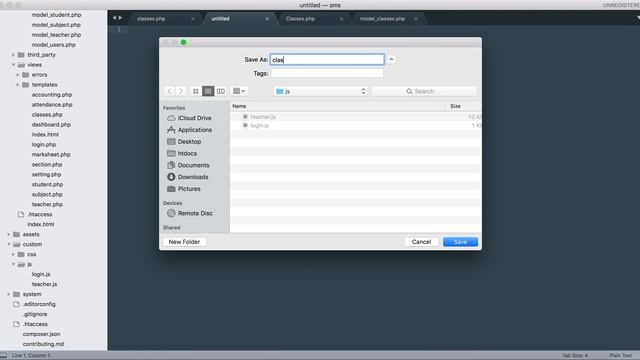Select Applications in Favorites sidebar
Image resolution: width=640 pixels, height=360 pixels.
click(189, 130)
